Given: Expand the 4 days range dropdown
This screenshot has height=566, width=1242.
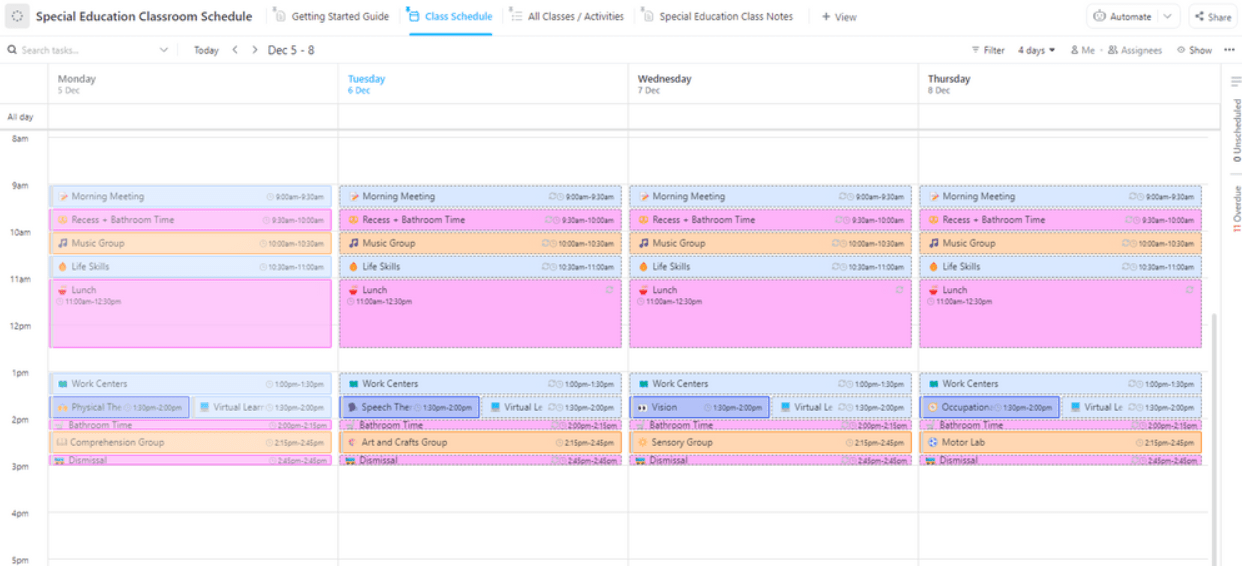Looking at the screenshot, I should [1036, 50].
